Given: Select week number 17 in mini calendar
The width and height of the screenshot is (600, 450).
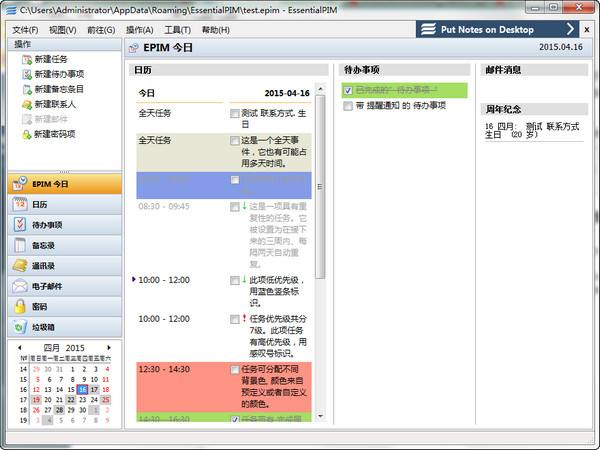Looking at the screenshot, I should point(23,400).
